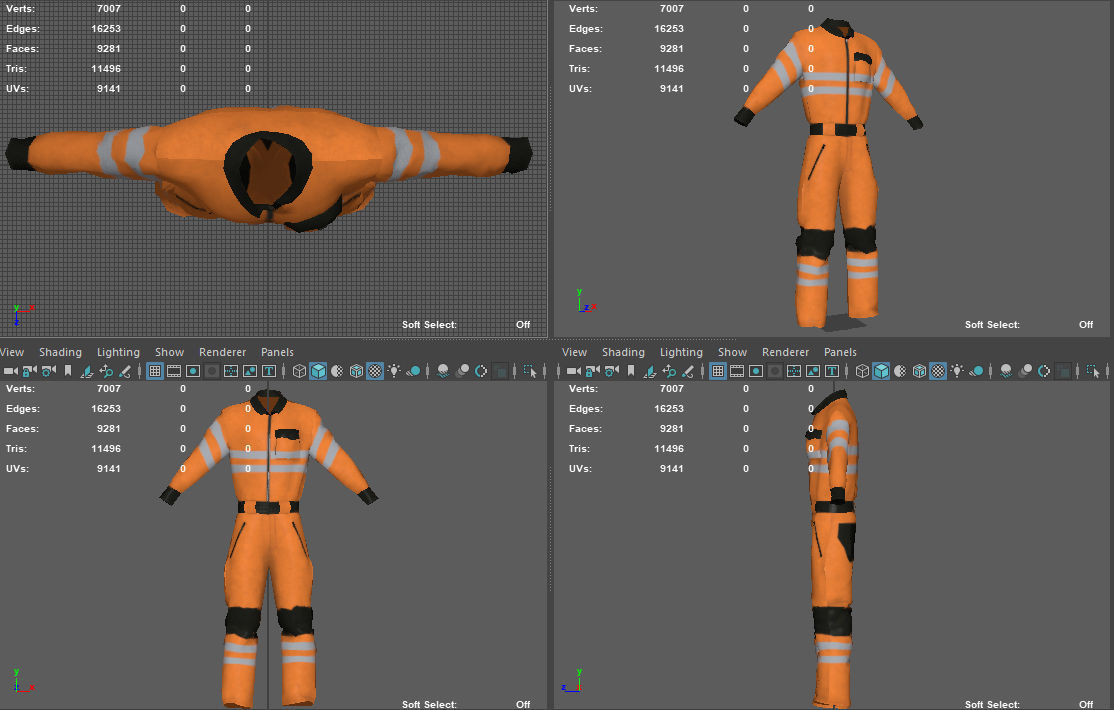The width and height of the screenshot is (1114, 710).
Task: Toggle Safe Action in front-view panel toolbar
Action: click(x=250, y=371)
